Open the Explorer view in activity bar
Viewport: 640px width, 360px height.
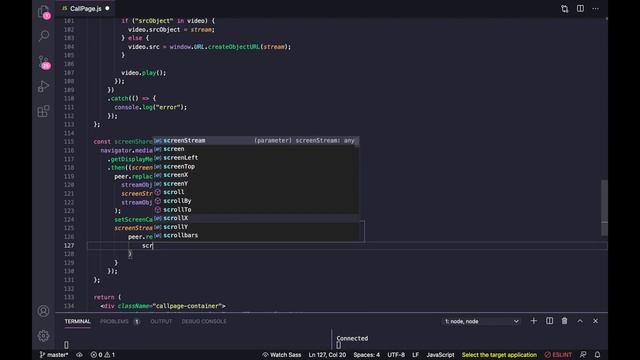point(44,12)
